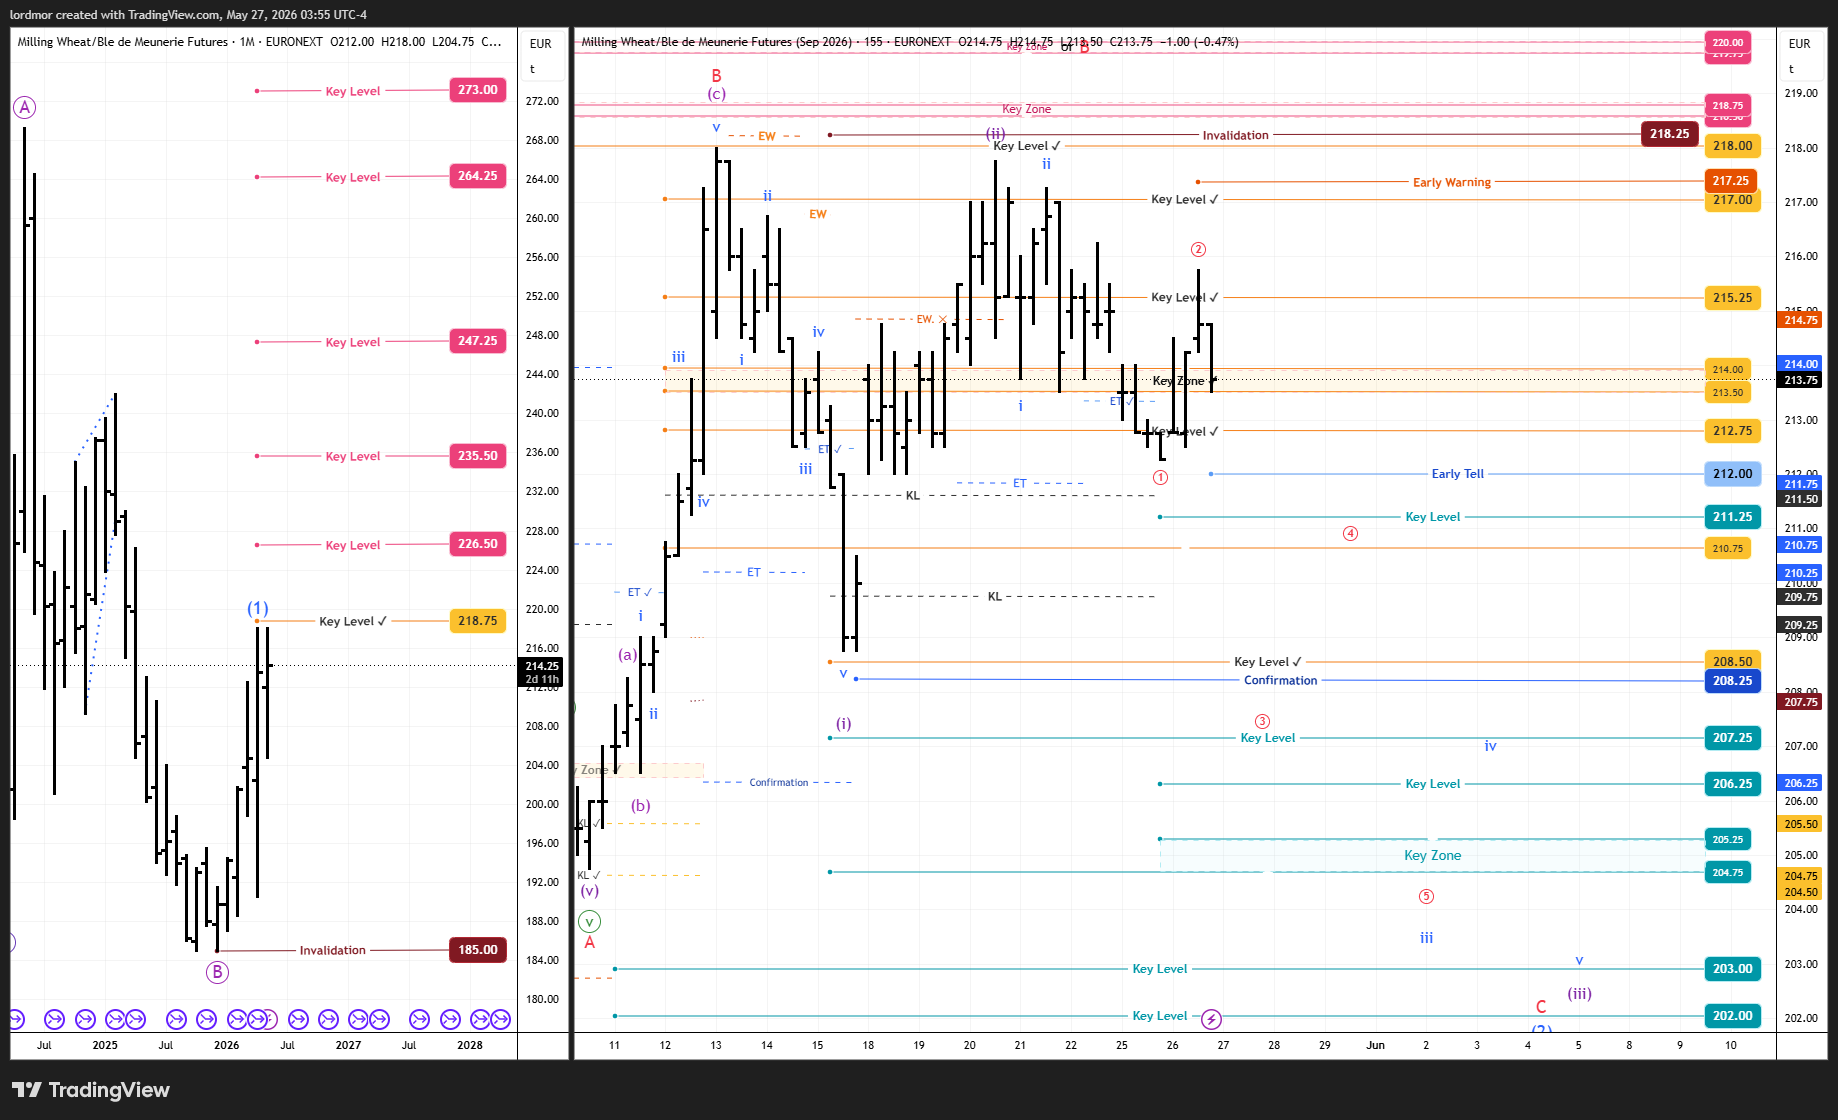Image resolution: width=1838 pixels, height=1120 pixels.
Task: Select the red C wave label near 202.00
Action: pos(1541,1007)
